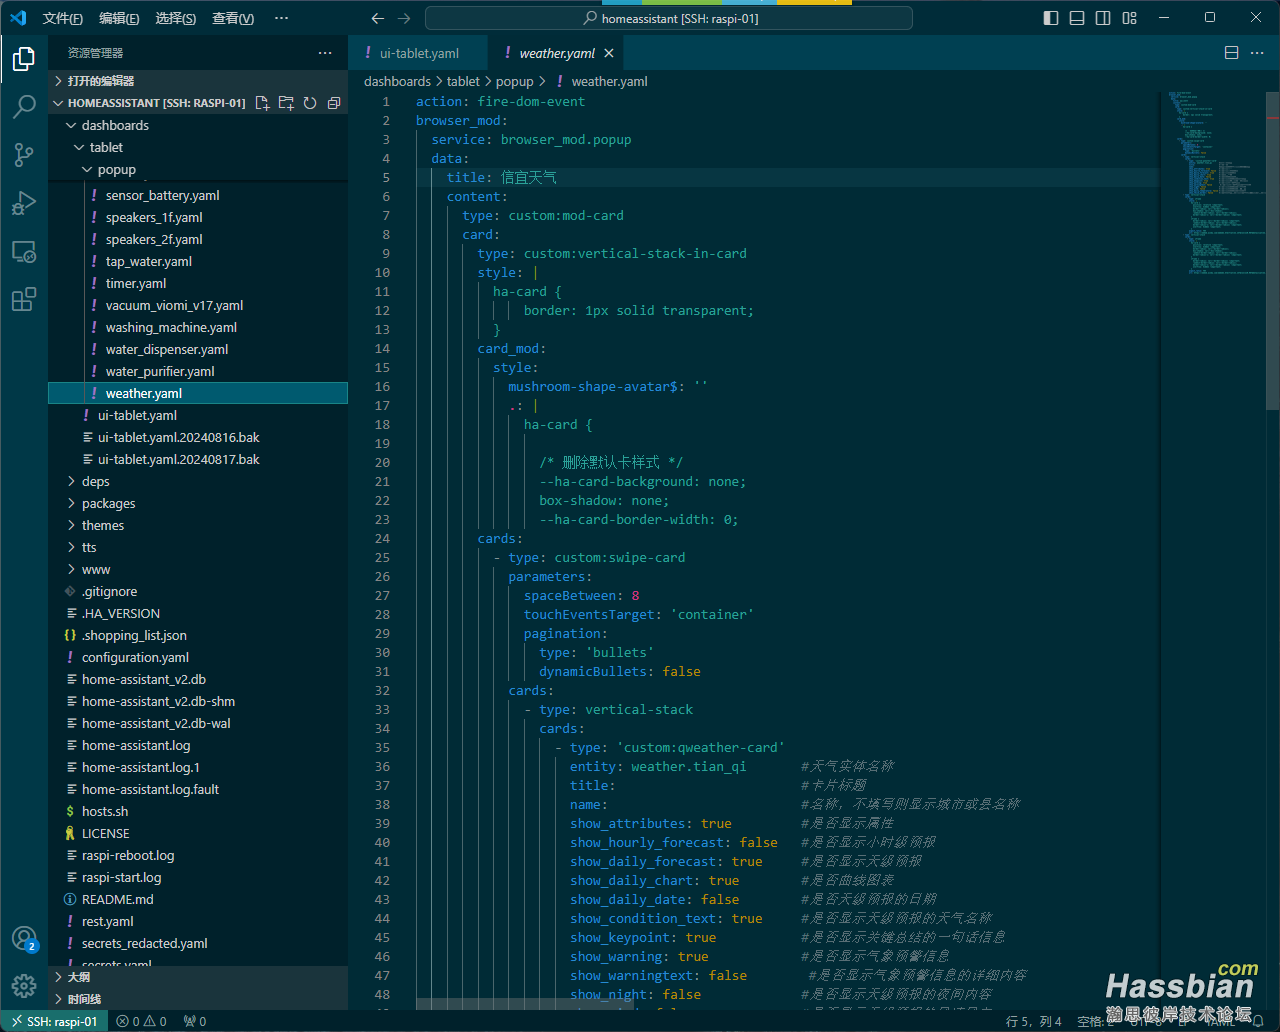Create a new file in HOMEASSISTANT explorer

(x=262, y=103)
